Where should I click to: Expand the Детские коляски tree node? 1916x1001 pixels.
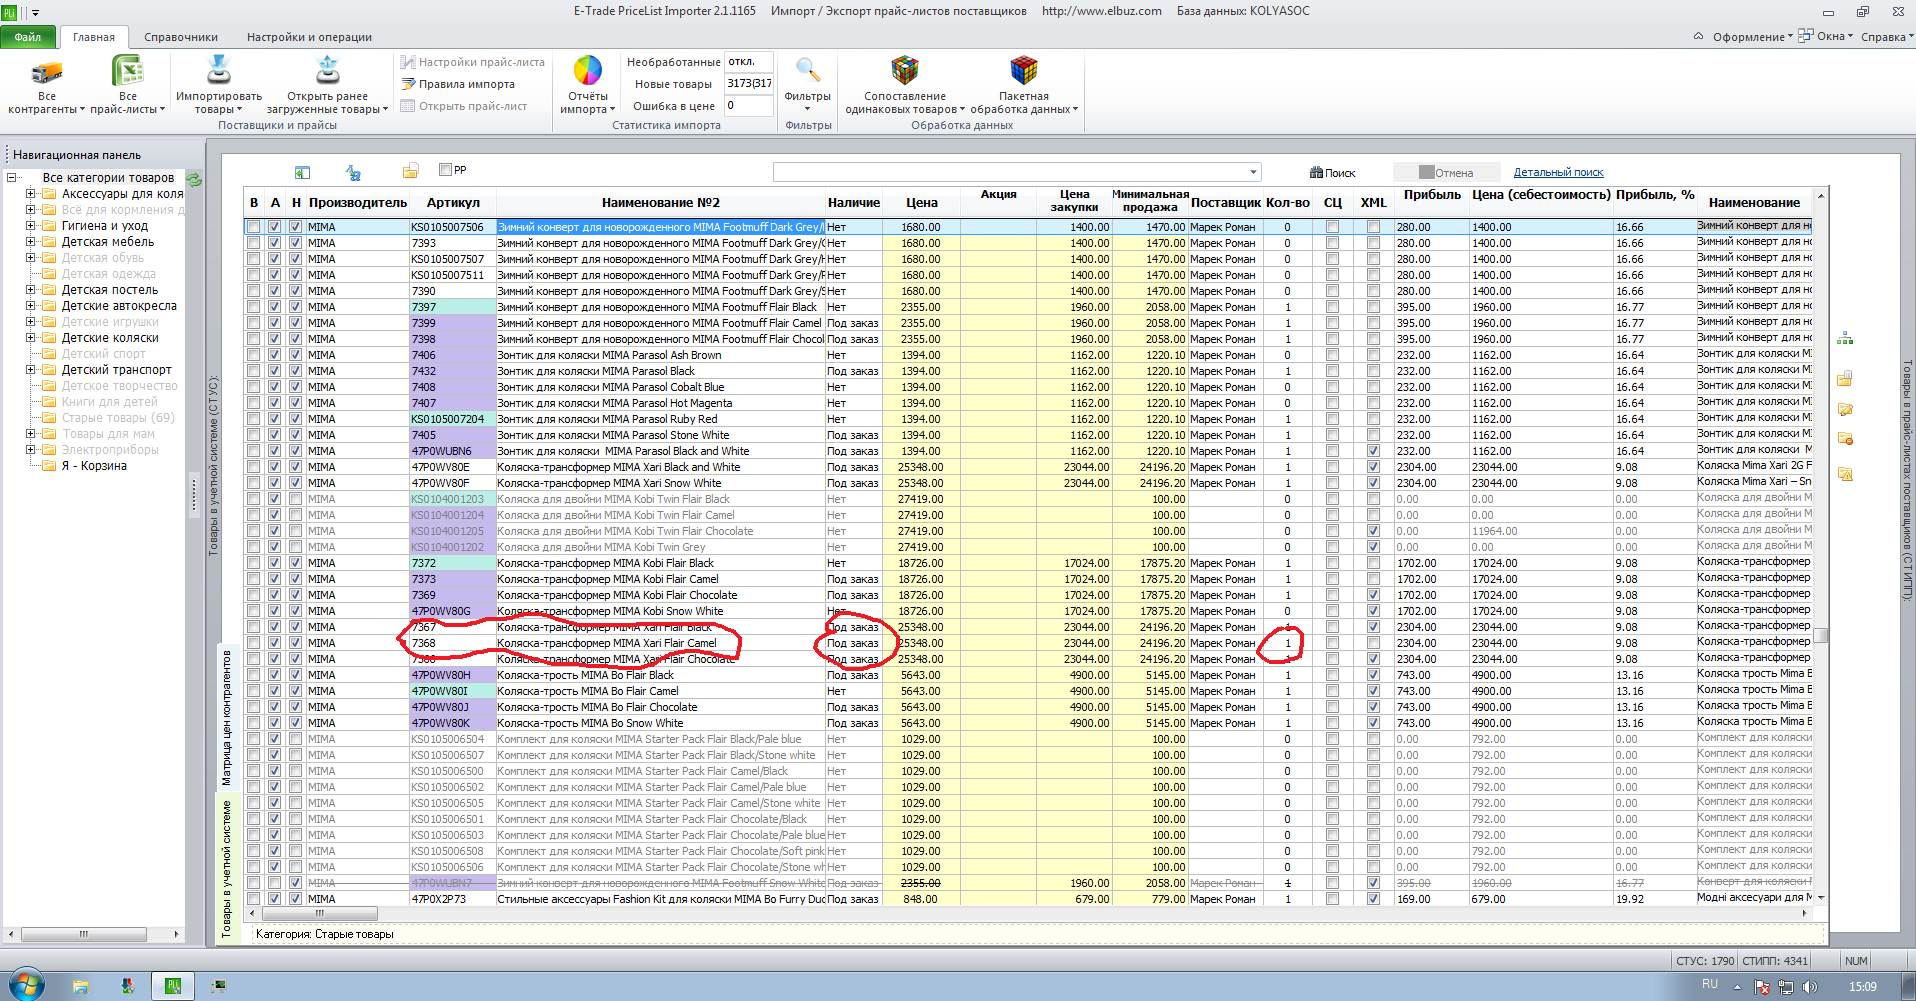click(31, 338)
